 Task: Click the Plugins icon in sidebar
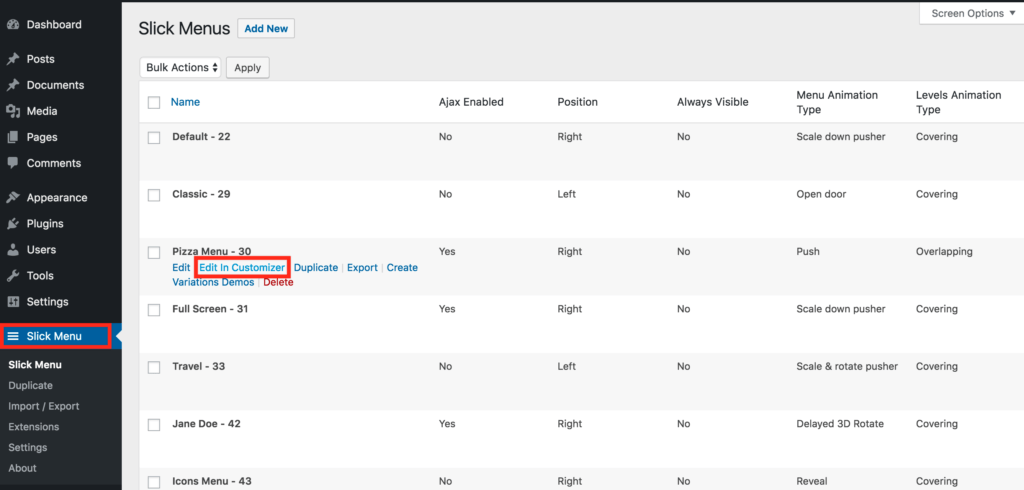[13, 224]
